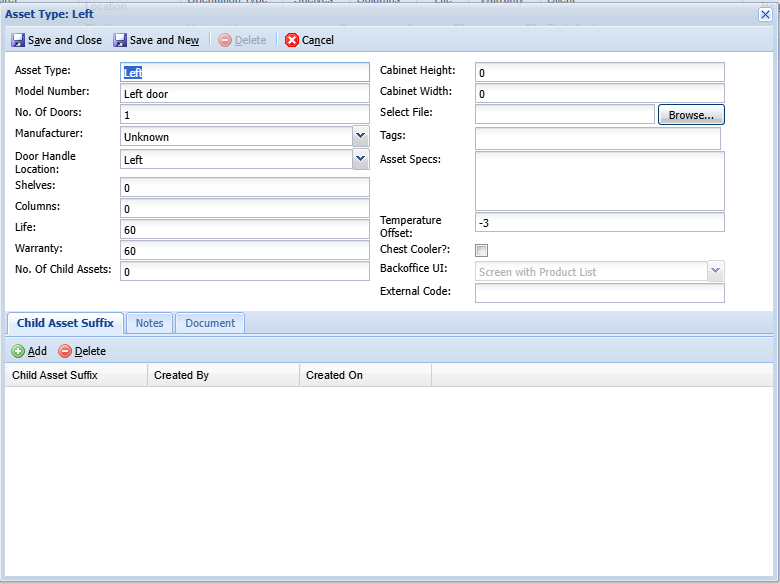Click the Asset Specs text area

pyautogui.click(x=599, y=181)
